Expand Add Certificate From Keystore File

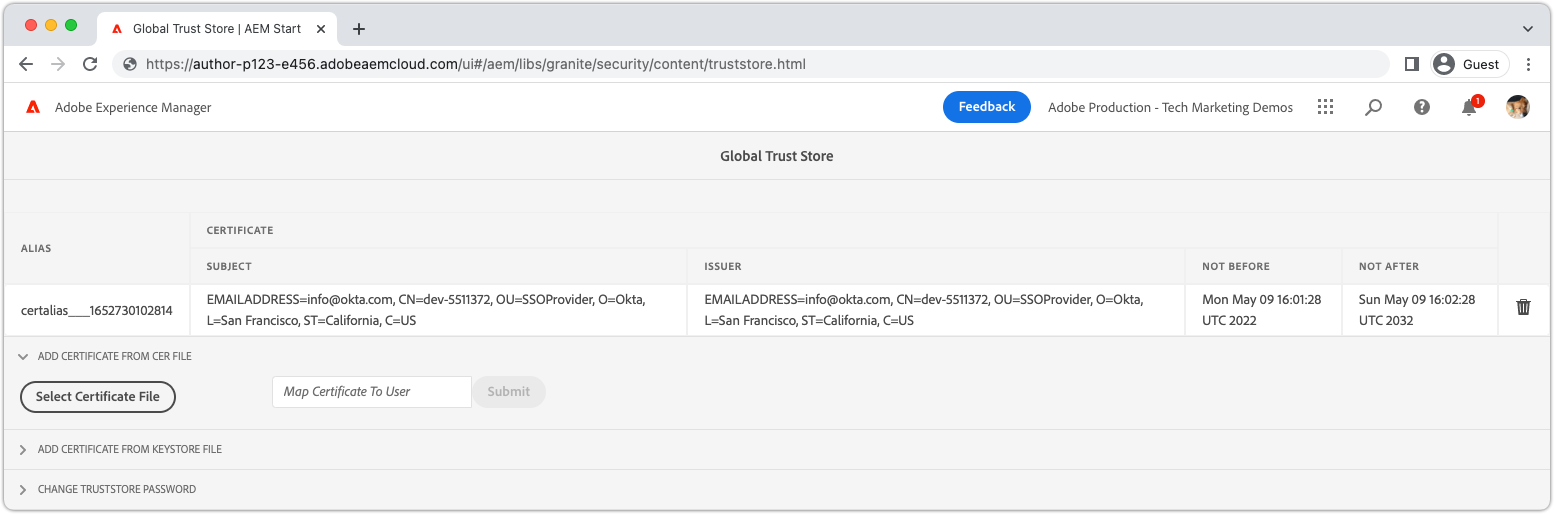(120, 449)
